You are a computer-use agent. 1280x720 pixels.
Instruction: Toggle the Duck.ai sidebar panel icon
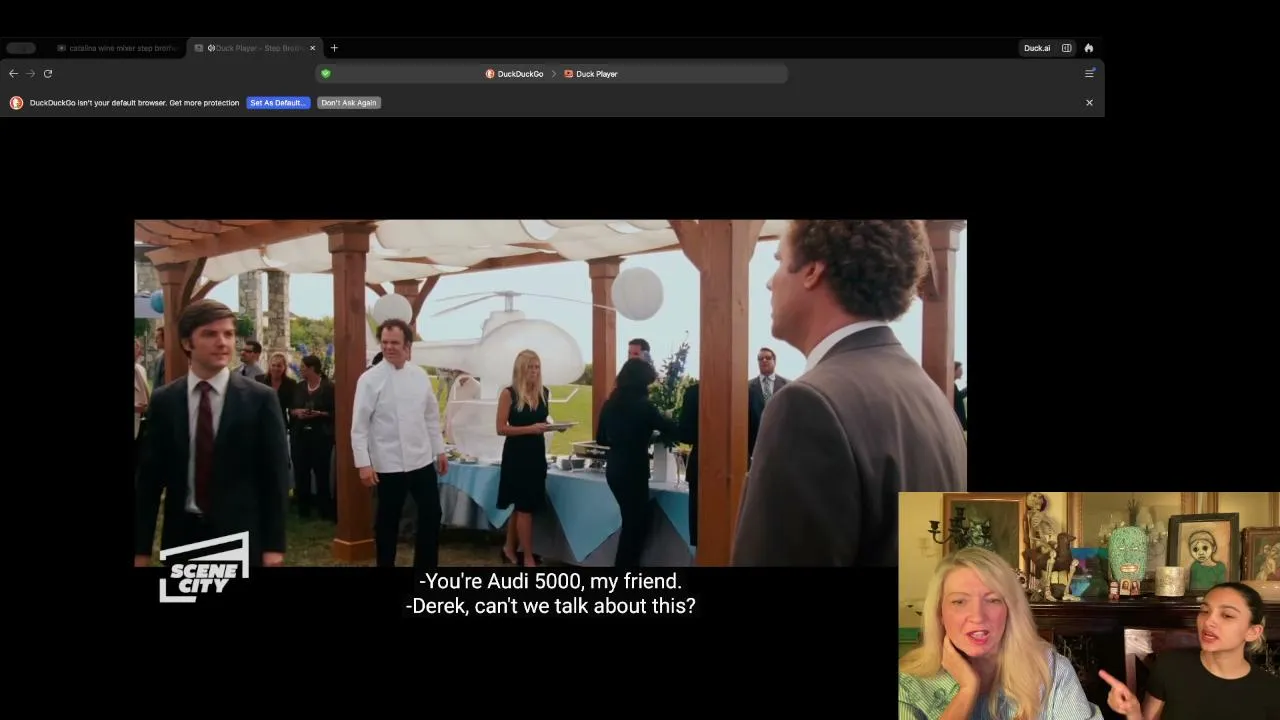[1067, 48]
